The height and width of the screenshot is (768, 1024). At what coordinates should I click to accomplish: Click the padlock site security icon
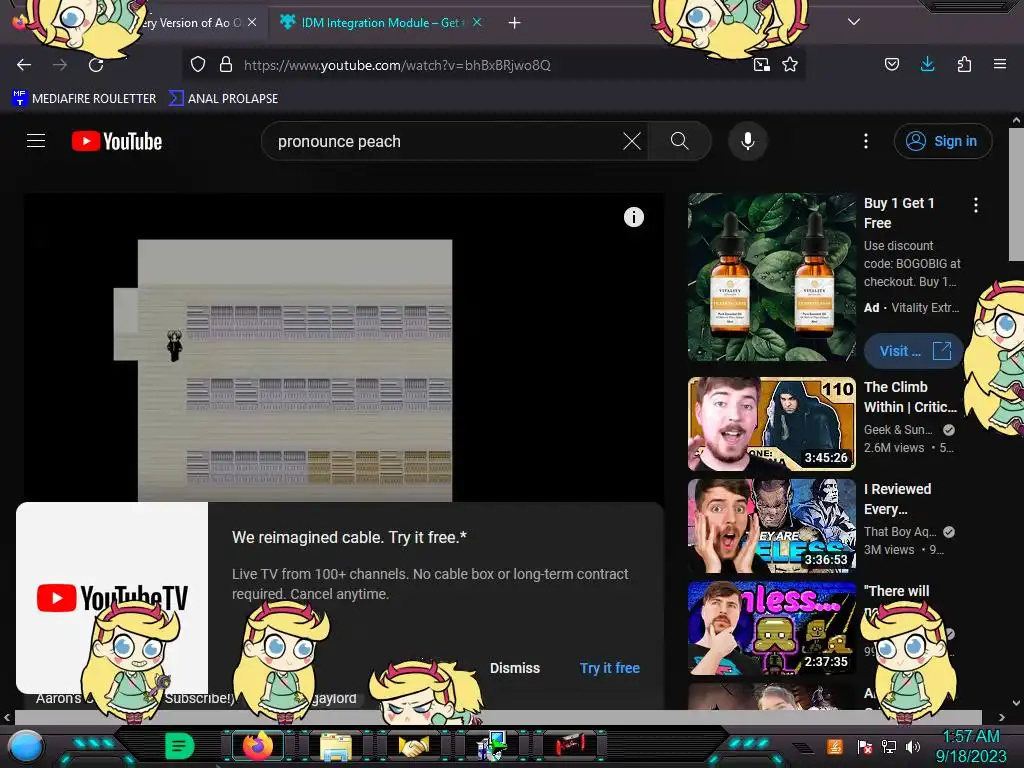click(x=226, y=65)
